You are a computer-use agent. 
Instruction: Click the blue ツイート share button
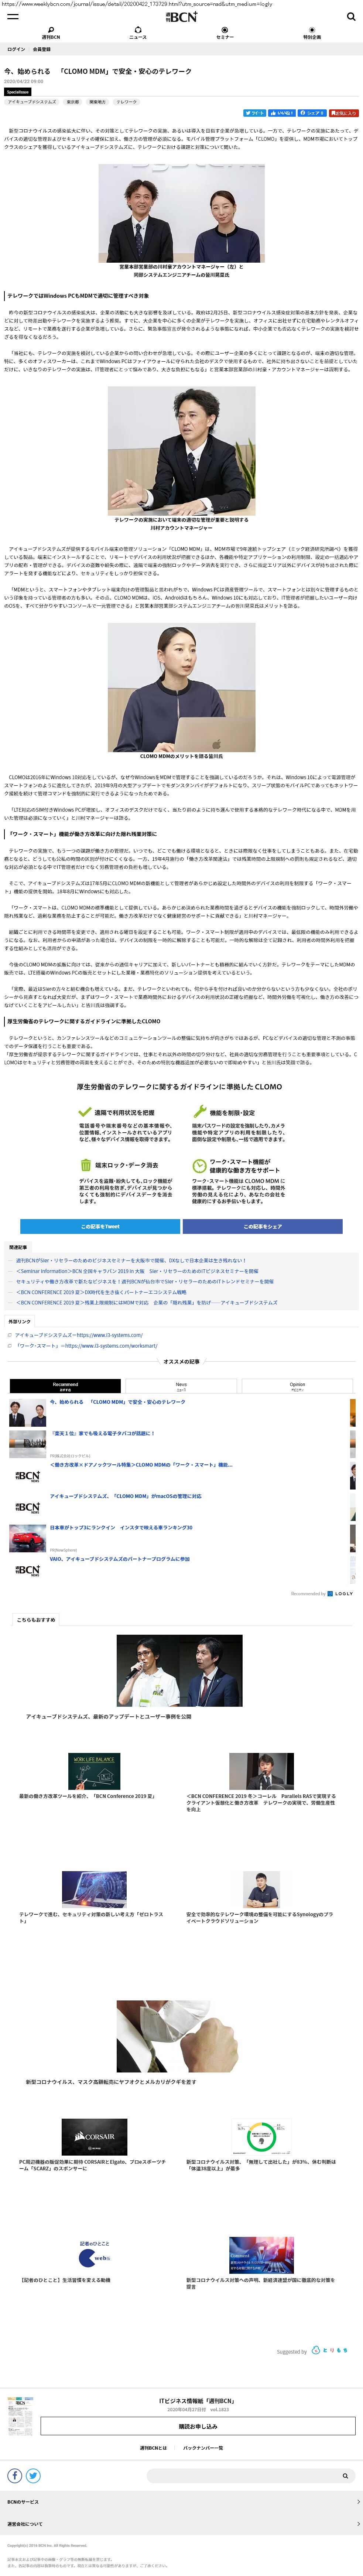tap(255, 113)
